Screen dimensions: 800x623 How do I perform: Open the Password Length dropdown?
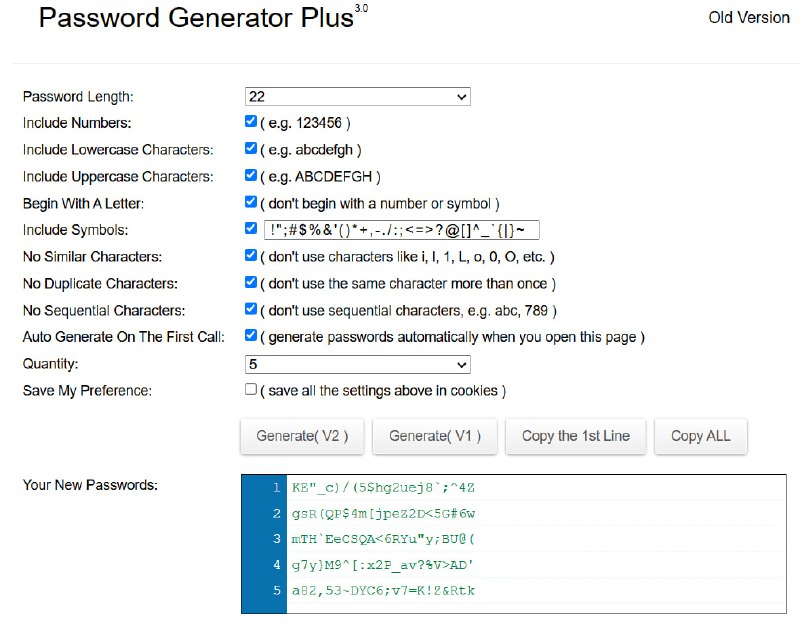coord(357,97)
